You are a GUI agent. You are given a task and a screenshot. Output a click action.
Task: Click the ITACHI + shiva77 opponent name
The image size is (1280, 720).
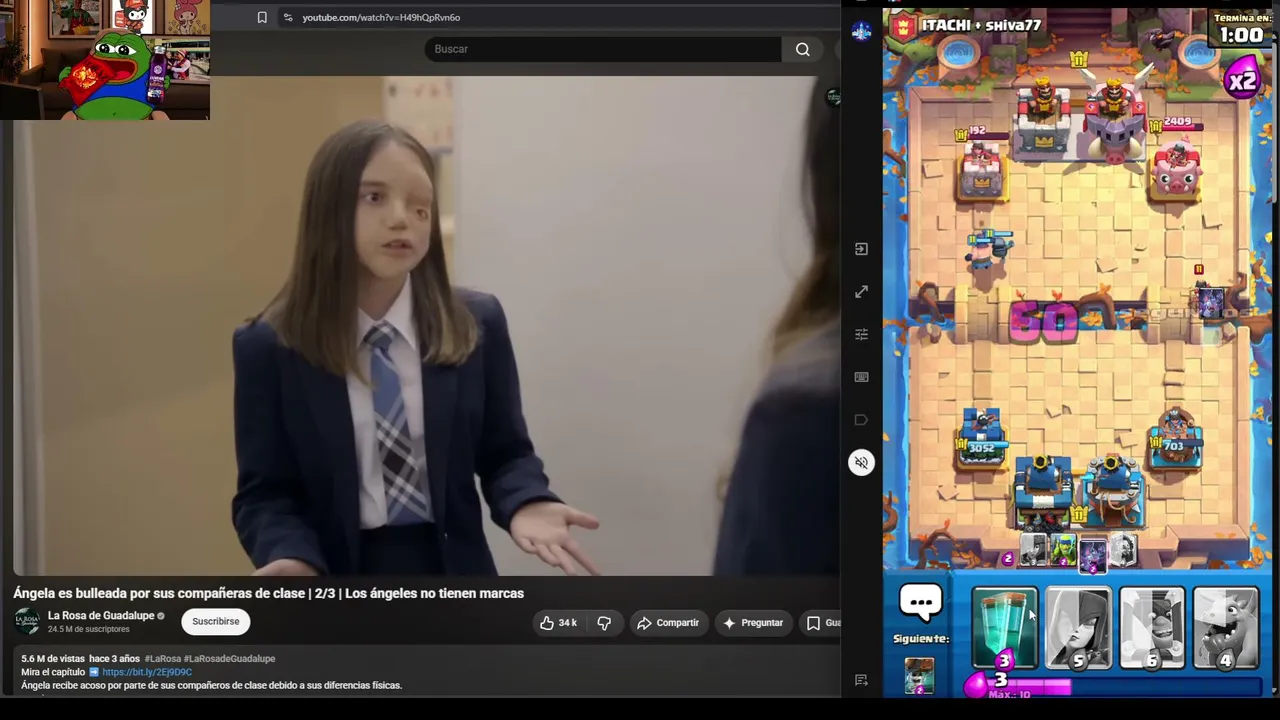click(981, 25)
